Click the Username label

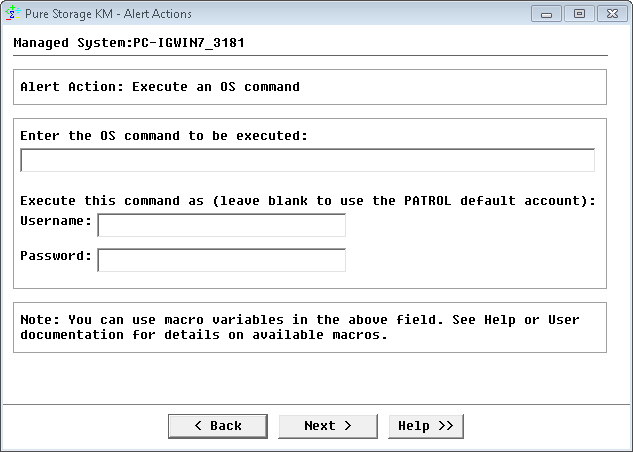pos(56,221)
